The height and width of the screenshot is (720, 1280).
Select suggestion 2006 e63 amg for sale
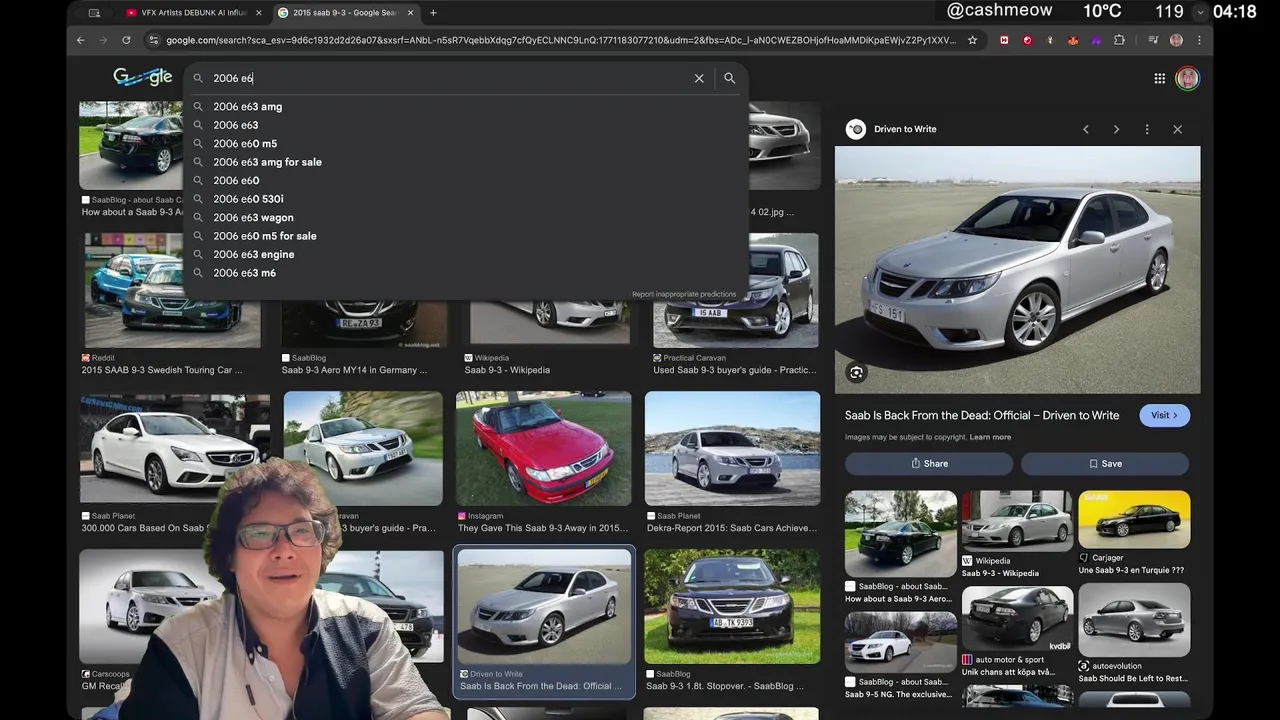(267, 162)
